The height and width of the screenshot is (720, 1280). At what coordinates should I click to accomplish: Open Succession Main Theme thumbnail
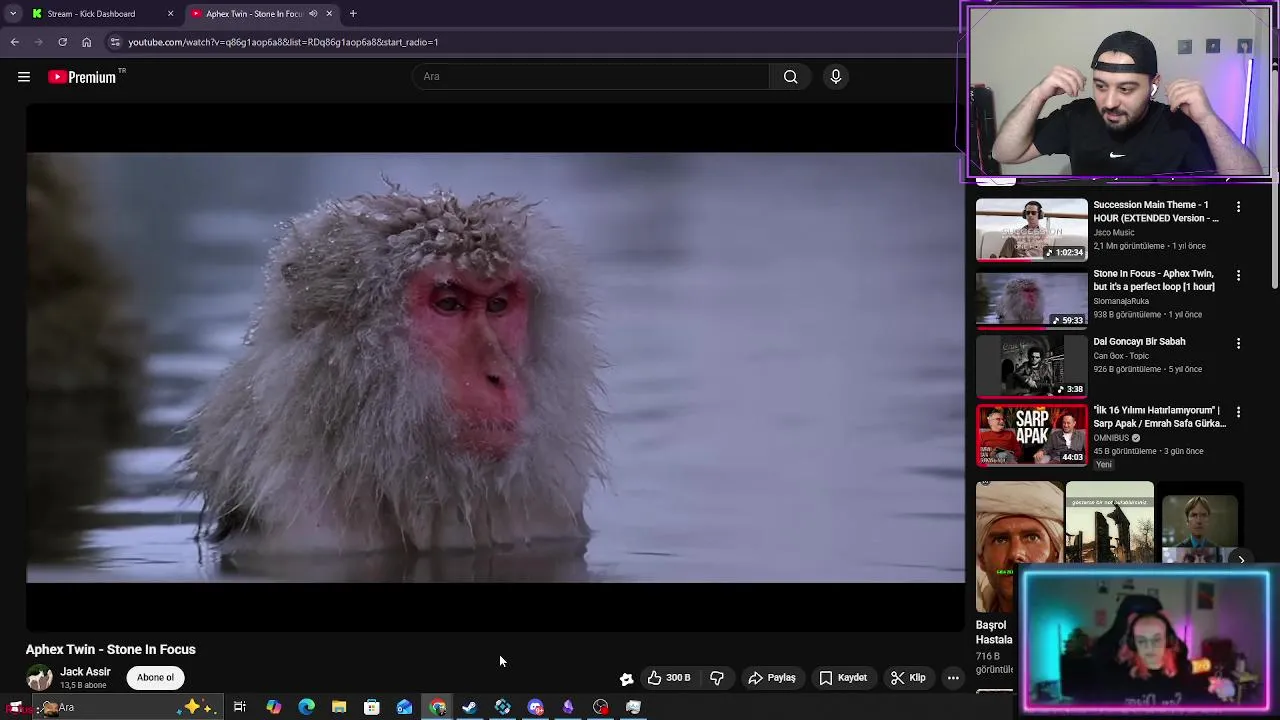(1031, 229)
